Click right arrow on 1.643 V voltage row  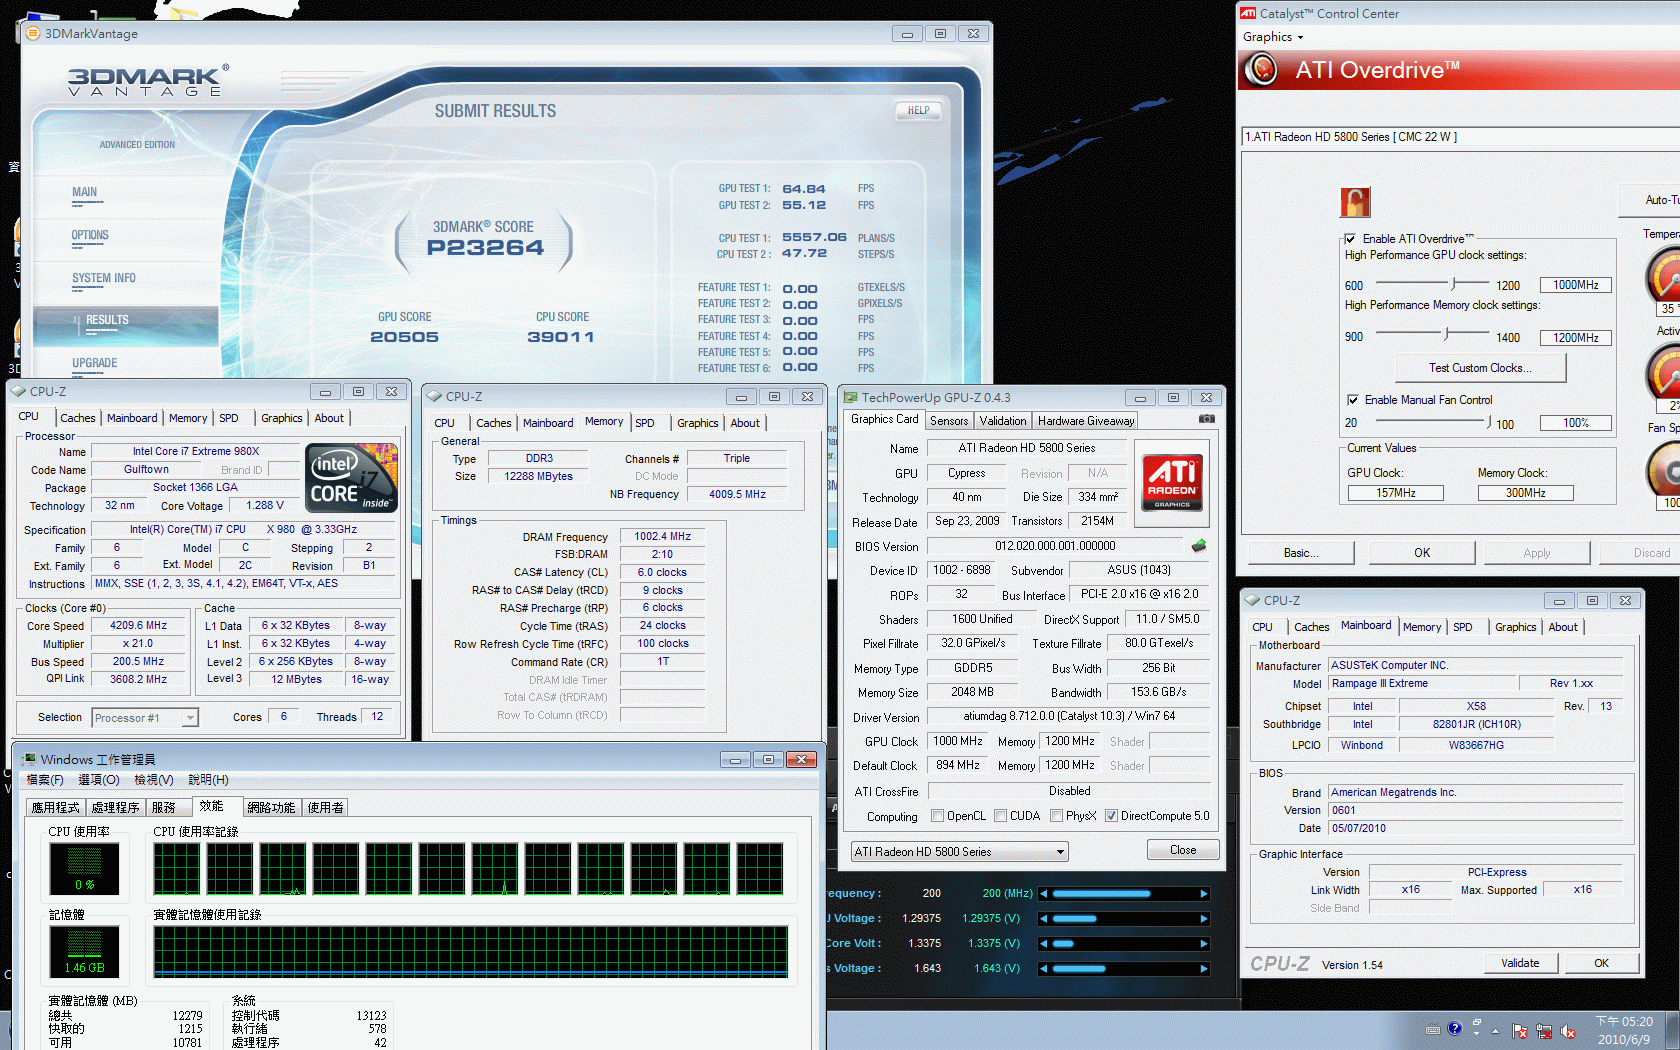(x=1204, y=969)
